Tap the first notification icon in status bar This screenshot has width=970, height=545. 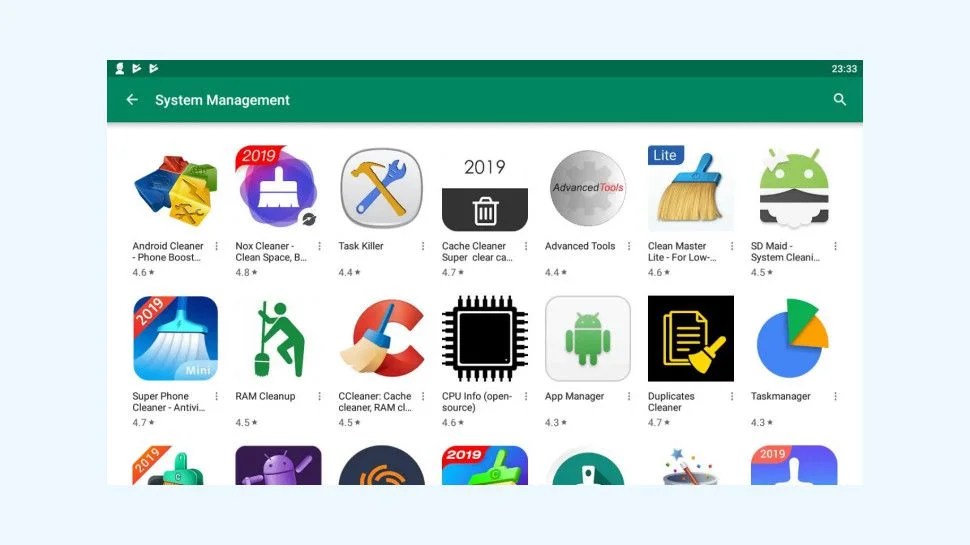tap(120, 69)
